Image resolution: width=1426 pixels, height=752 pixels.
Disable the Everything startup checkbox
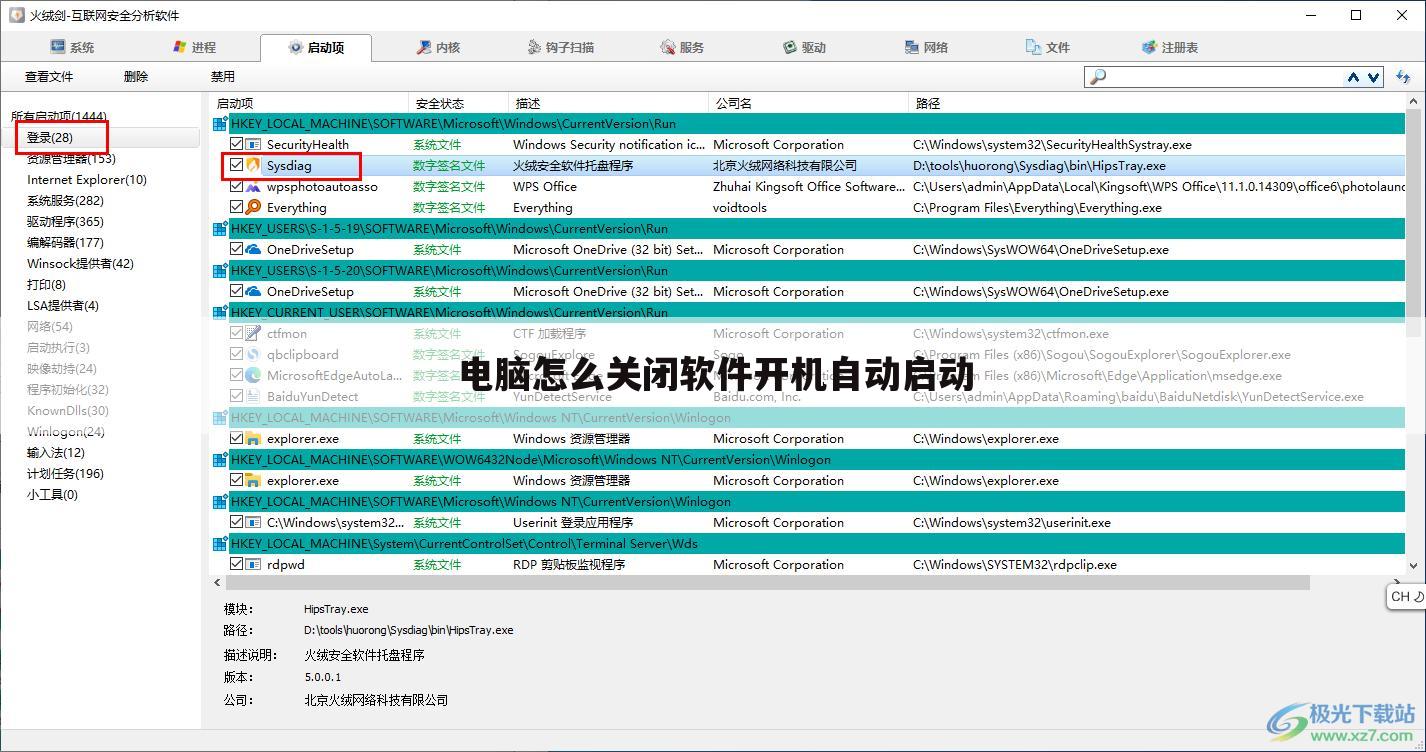tap(236, 208)
